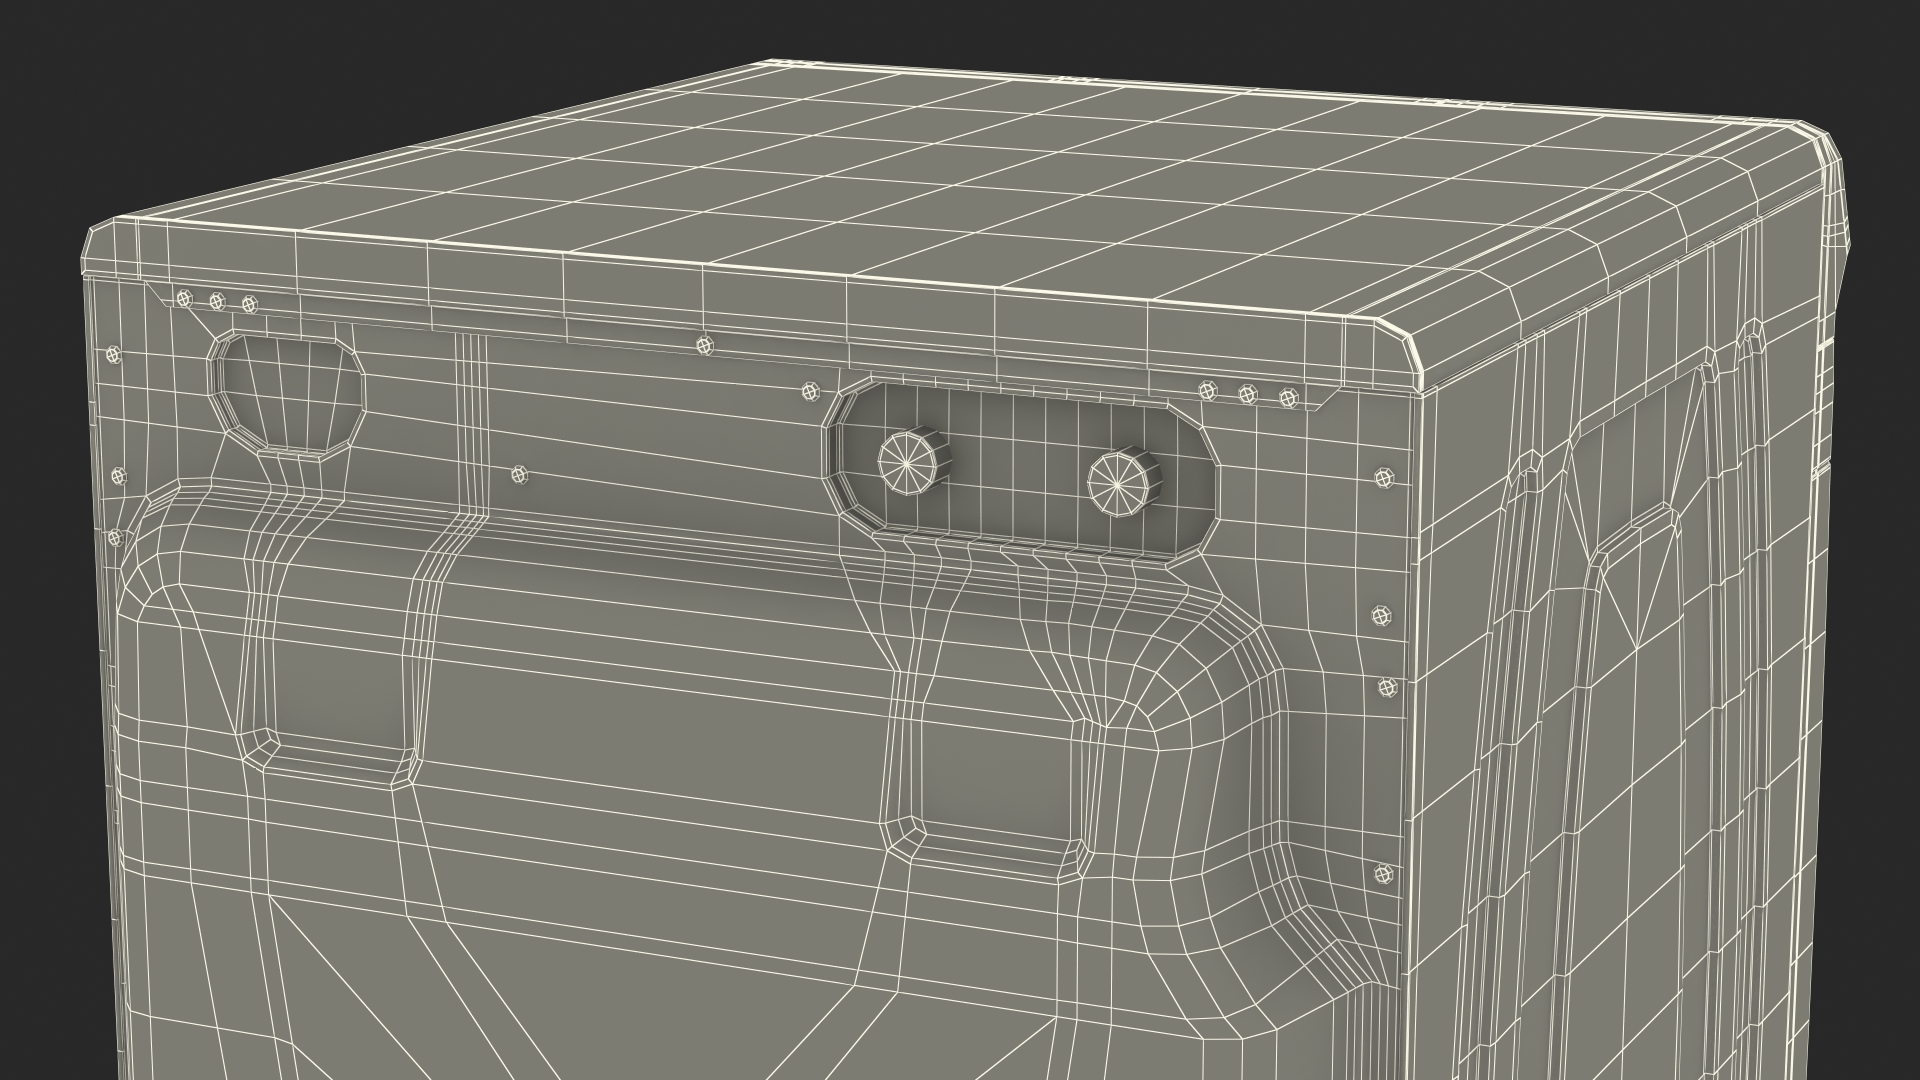Click the center screw on the top rail
This screenshot has width=1920, height=1080.
(706, 345)
